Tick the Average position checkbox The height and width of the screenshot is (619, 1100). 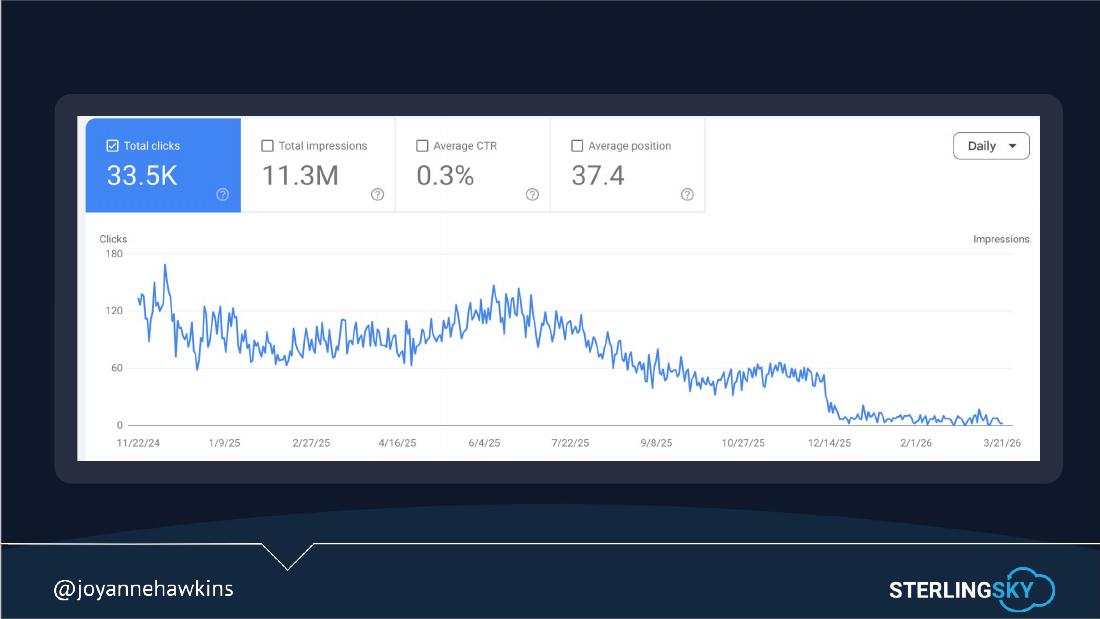(x=577, y=146)
